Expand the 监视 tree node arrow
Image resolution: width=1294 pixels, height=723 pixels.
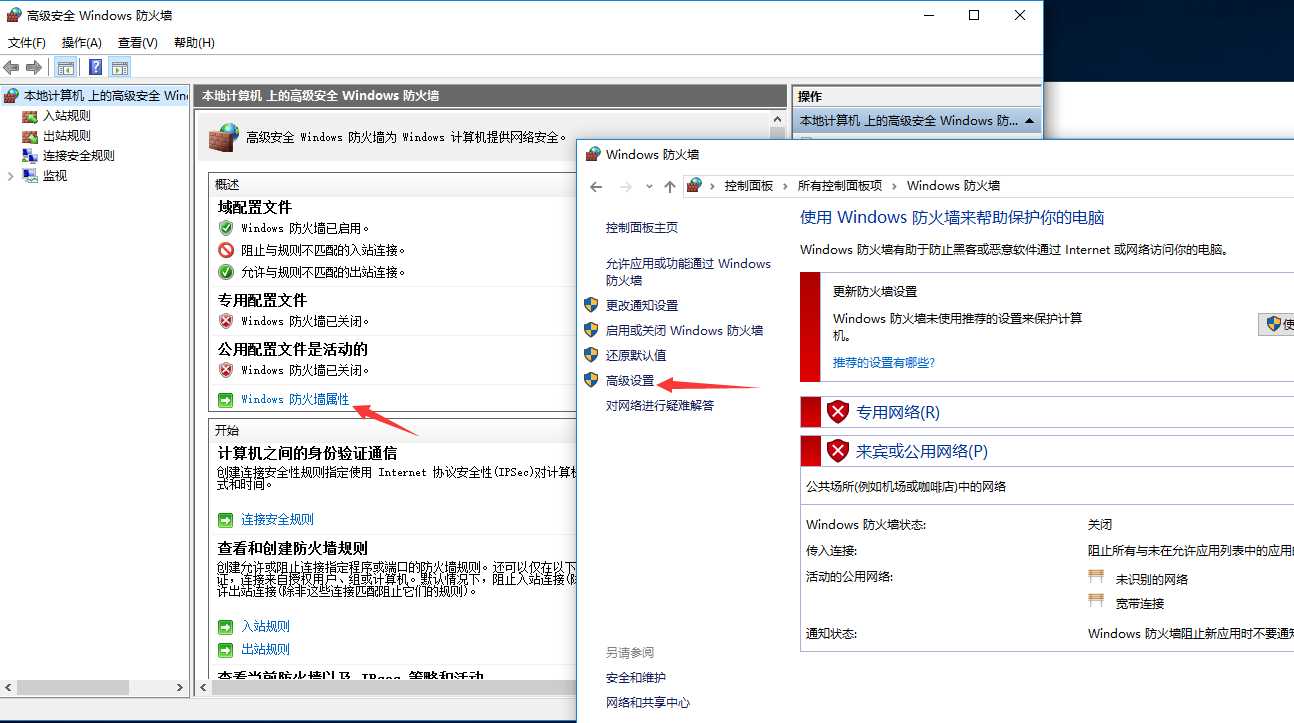pyautogui.click(x=11, y=176)
